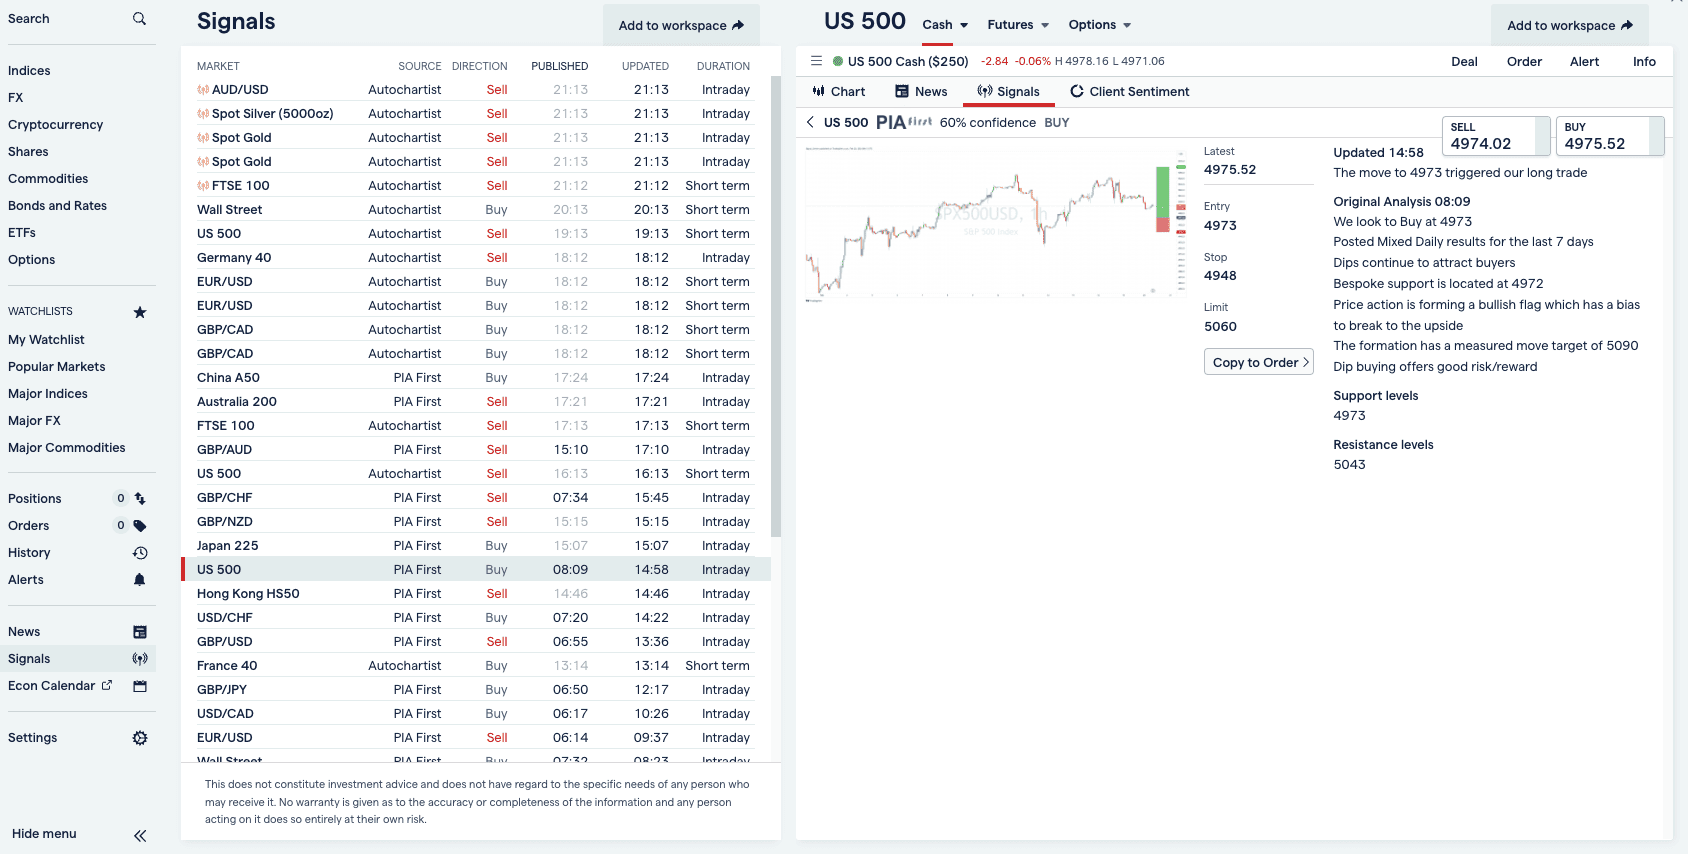Click the Econ Calendar calendar icon
The height and width of the screenshot is (854, 1688).
(140, 686)
